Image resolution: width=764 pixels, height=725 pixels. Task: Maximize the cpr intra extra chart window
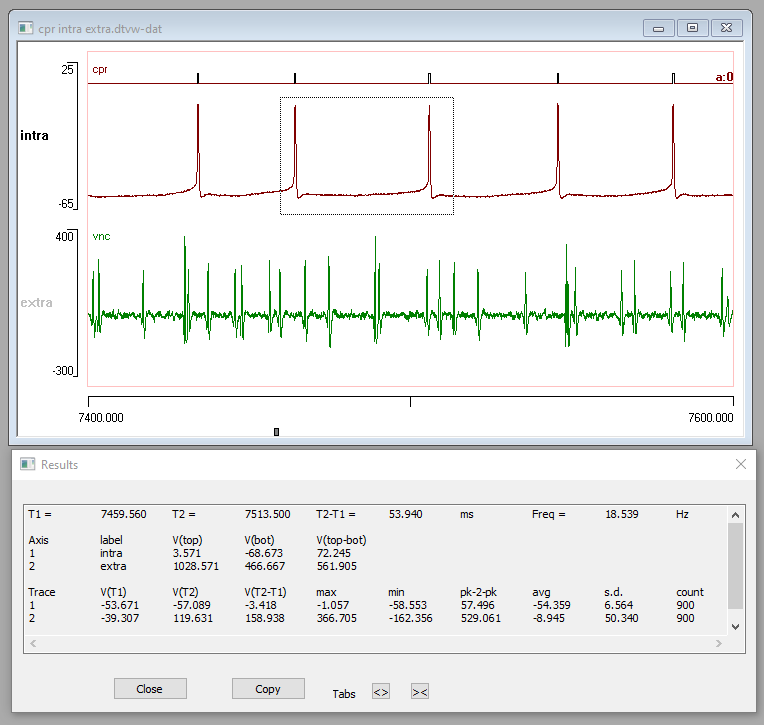691,28
